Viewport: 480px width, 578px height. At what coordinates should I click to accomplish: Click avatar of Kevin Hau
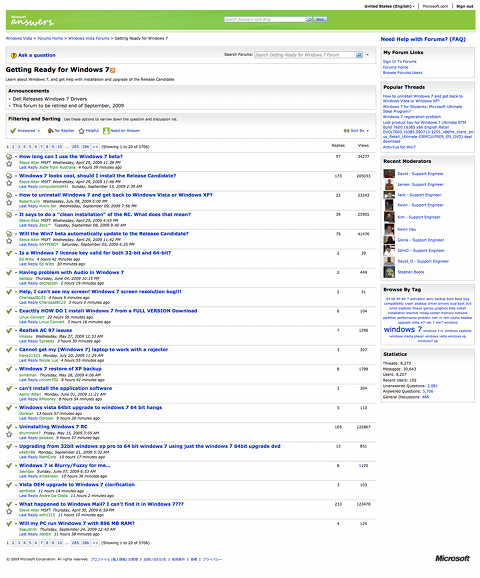click(389, 229)
